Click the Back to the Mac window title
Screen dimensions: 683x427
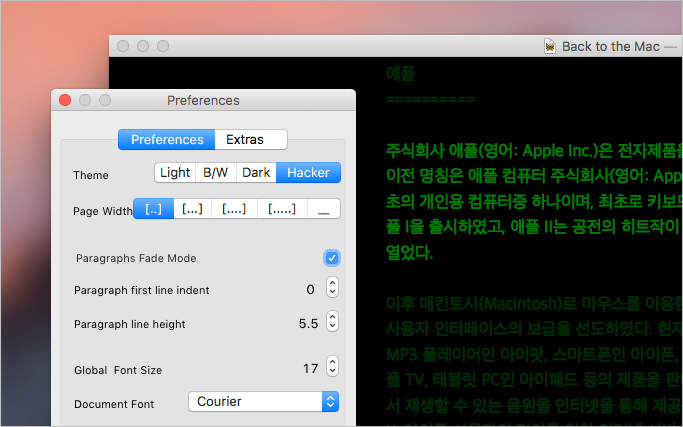pyautogui.click(x=611, y=46)
